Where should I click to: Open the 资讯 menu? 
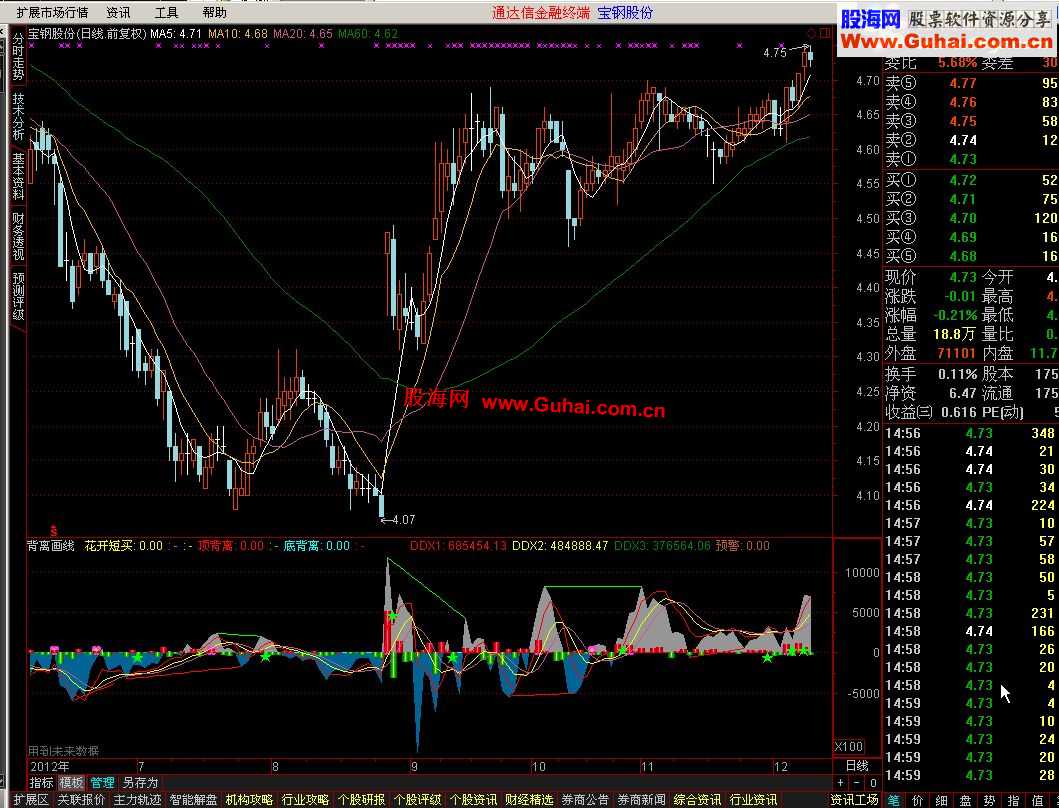point(118,12)
